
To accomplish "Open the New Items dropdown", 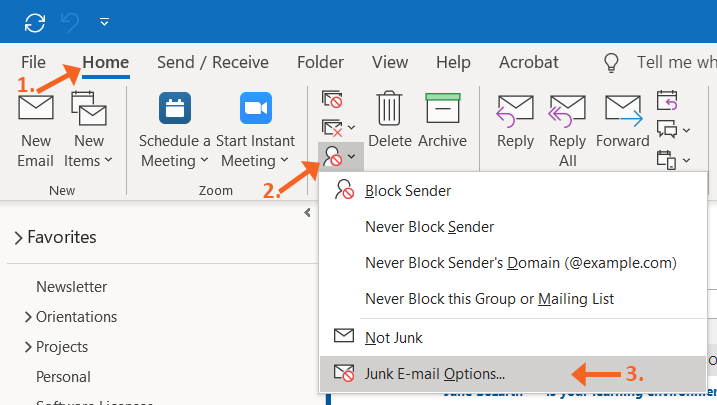I will click(x=89, y=150).
